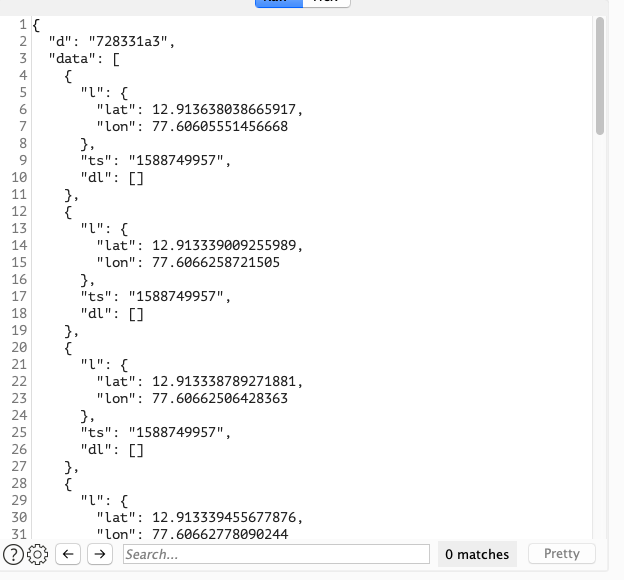Click the "728331a3" value on line 2
Screen dimensions: 624x580
coord(132,41)
